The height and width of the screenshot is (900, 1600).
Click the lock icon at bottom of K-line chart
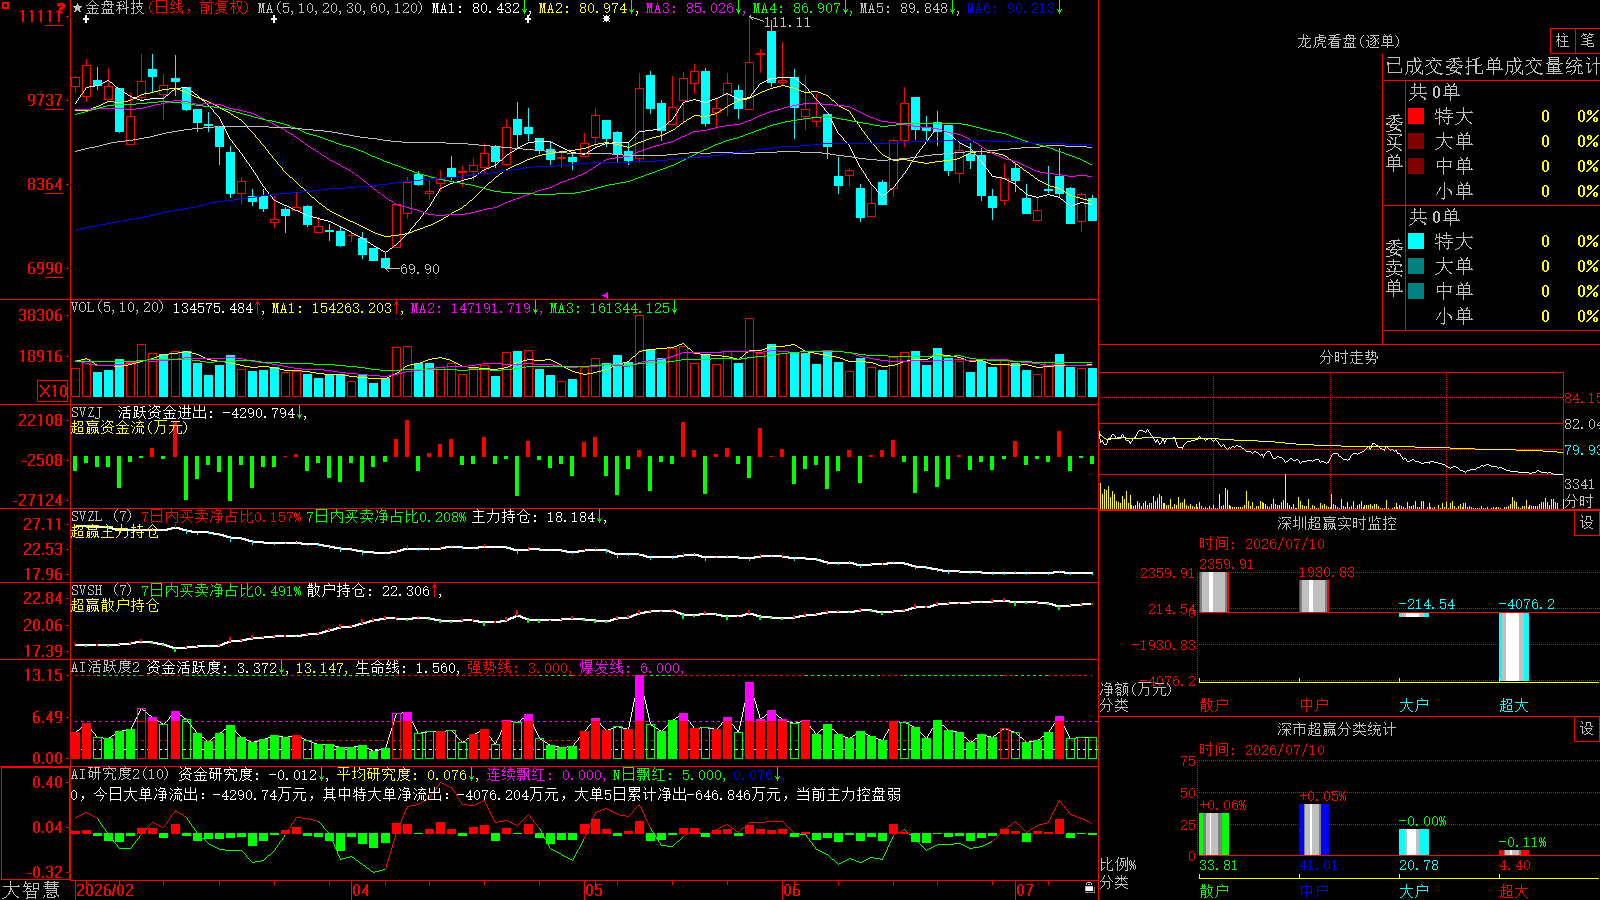(x=1090, y=887)
